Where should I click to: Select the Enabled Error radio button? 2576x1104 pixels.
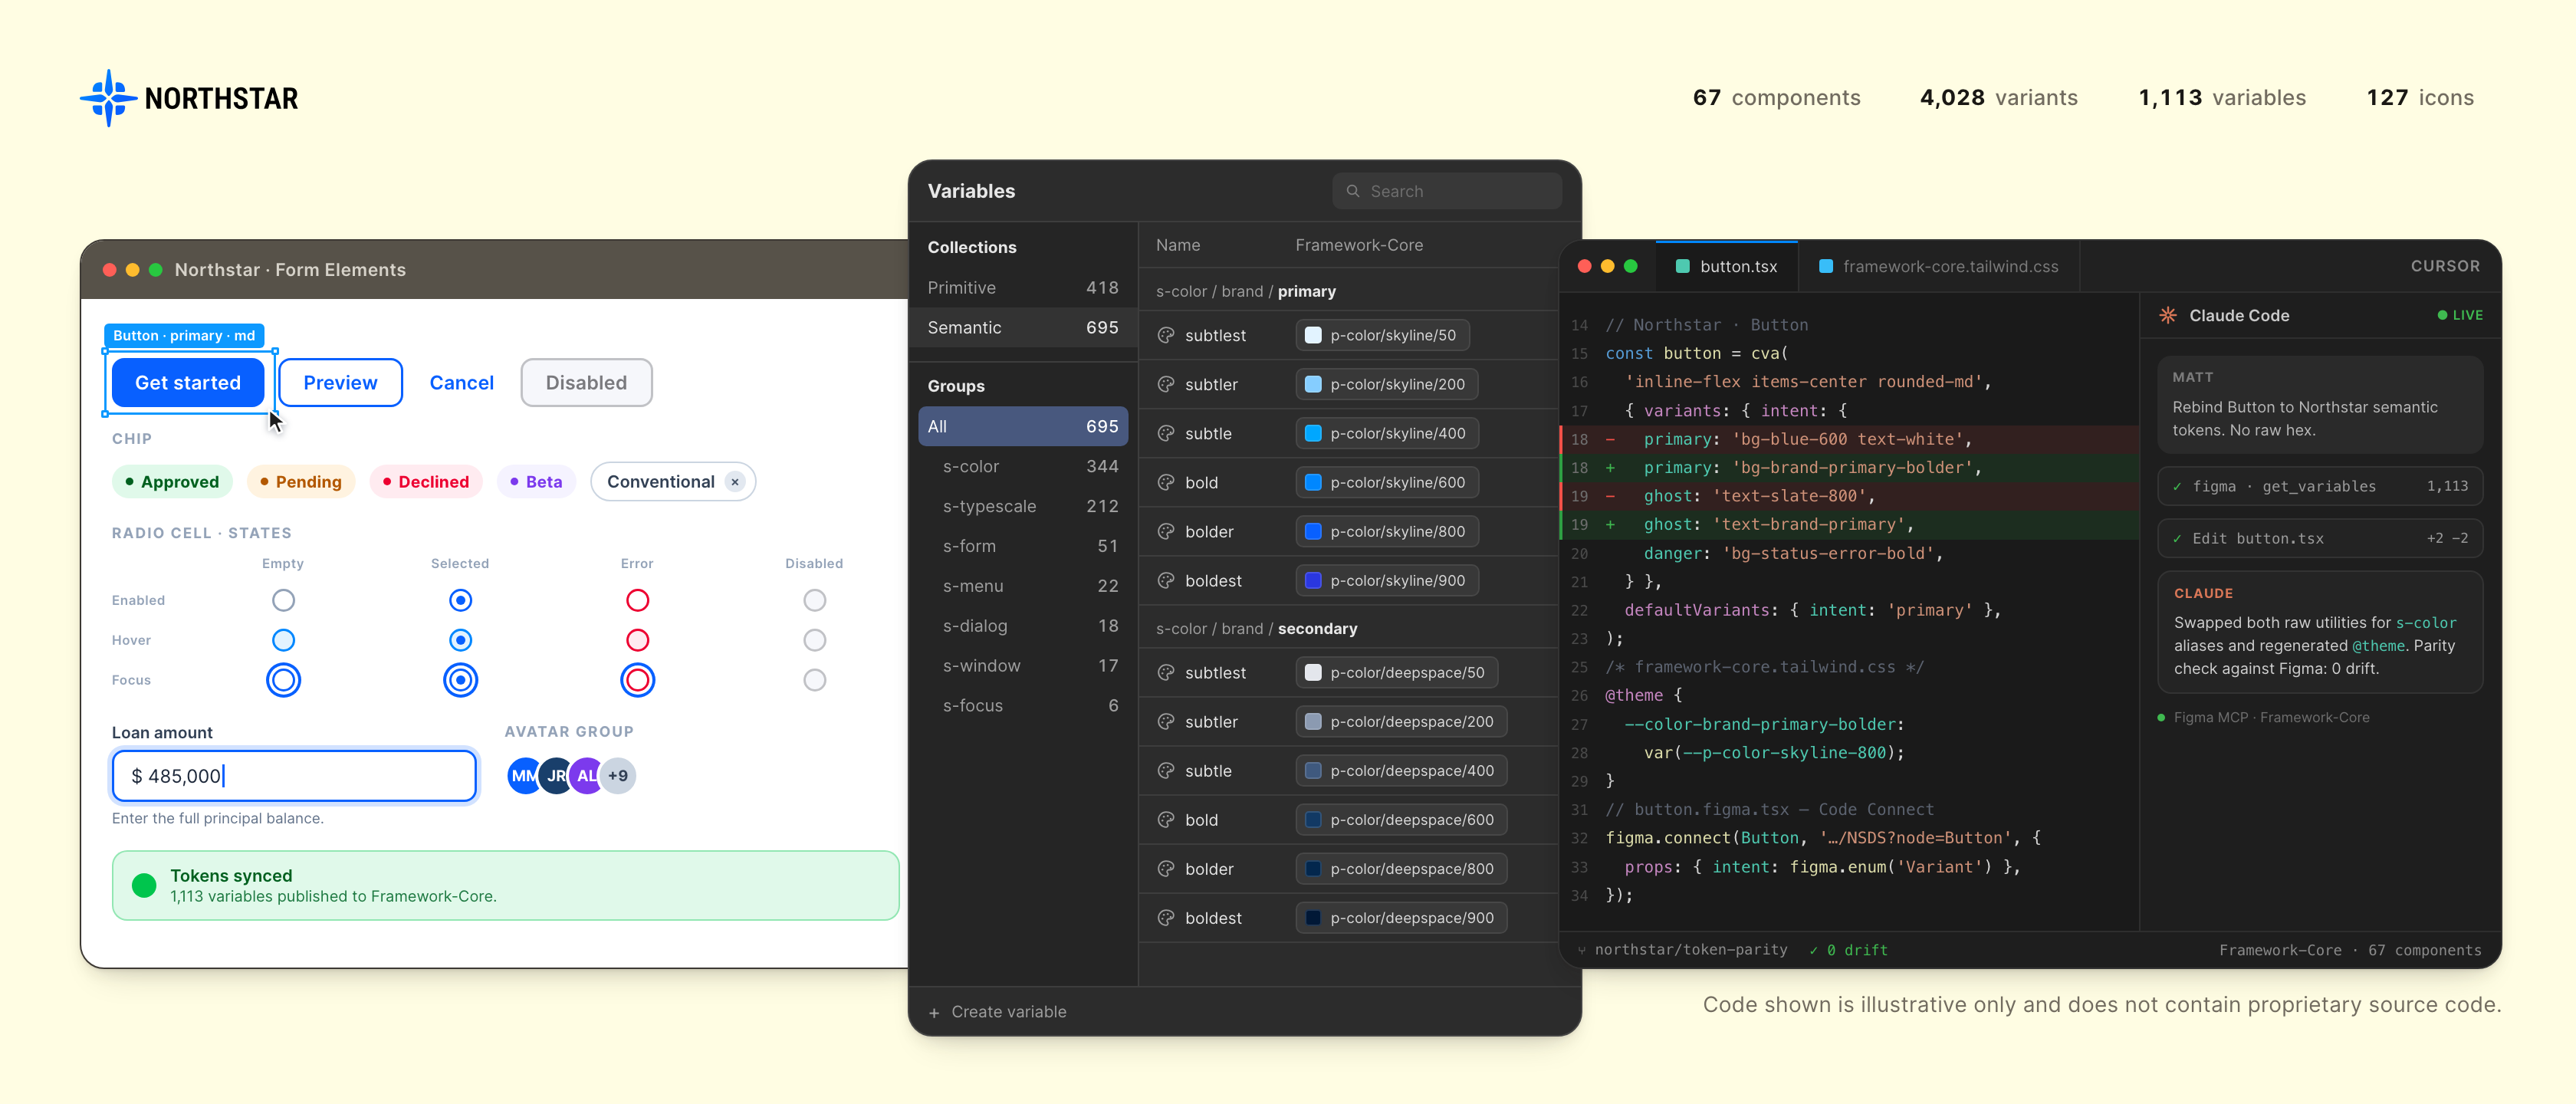637,600
